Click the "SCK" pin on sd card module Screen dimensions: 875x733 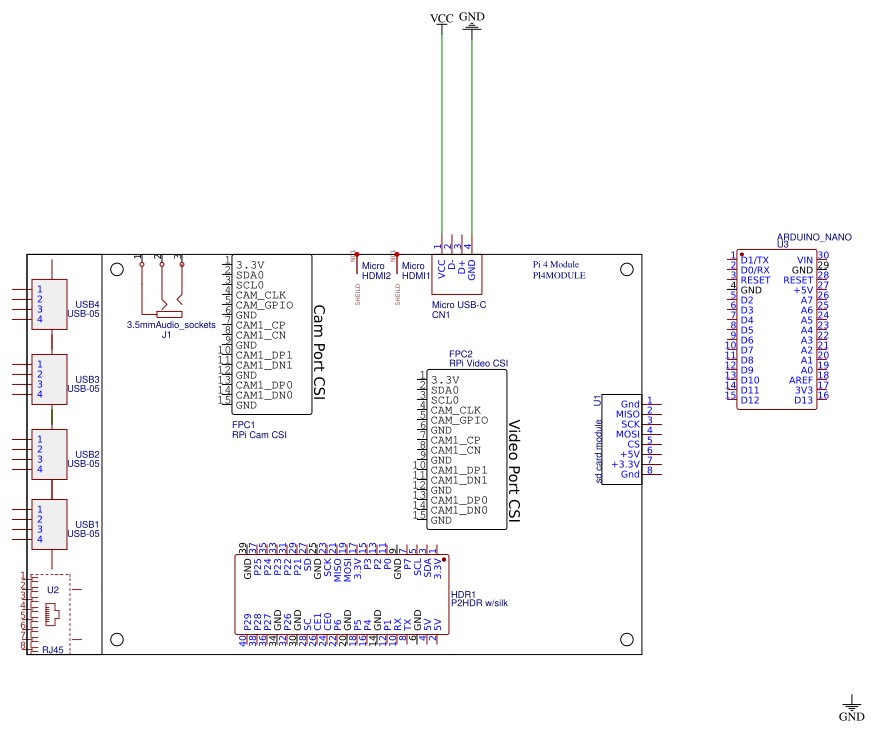tap(631, 424)
